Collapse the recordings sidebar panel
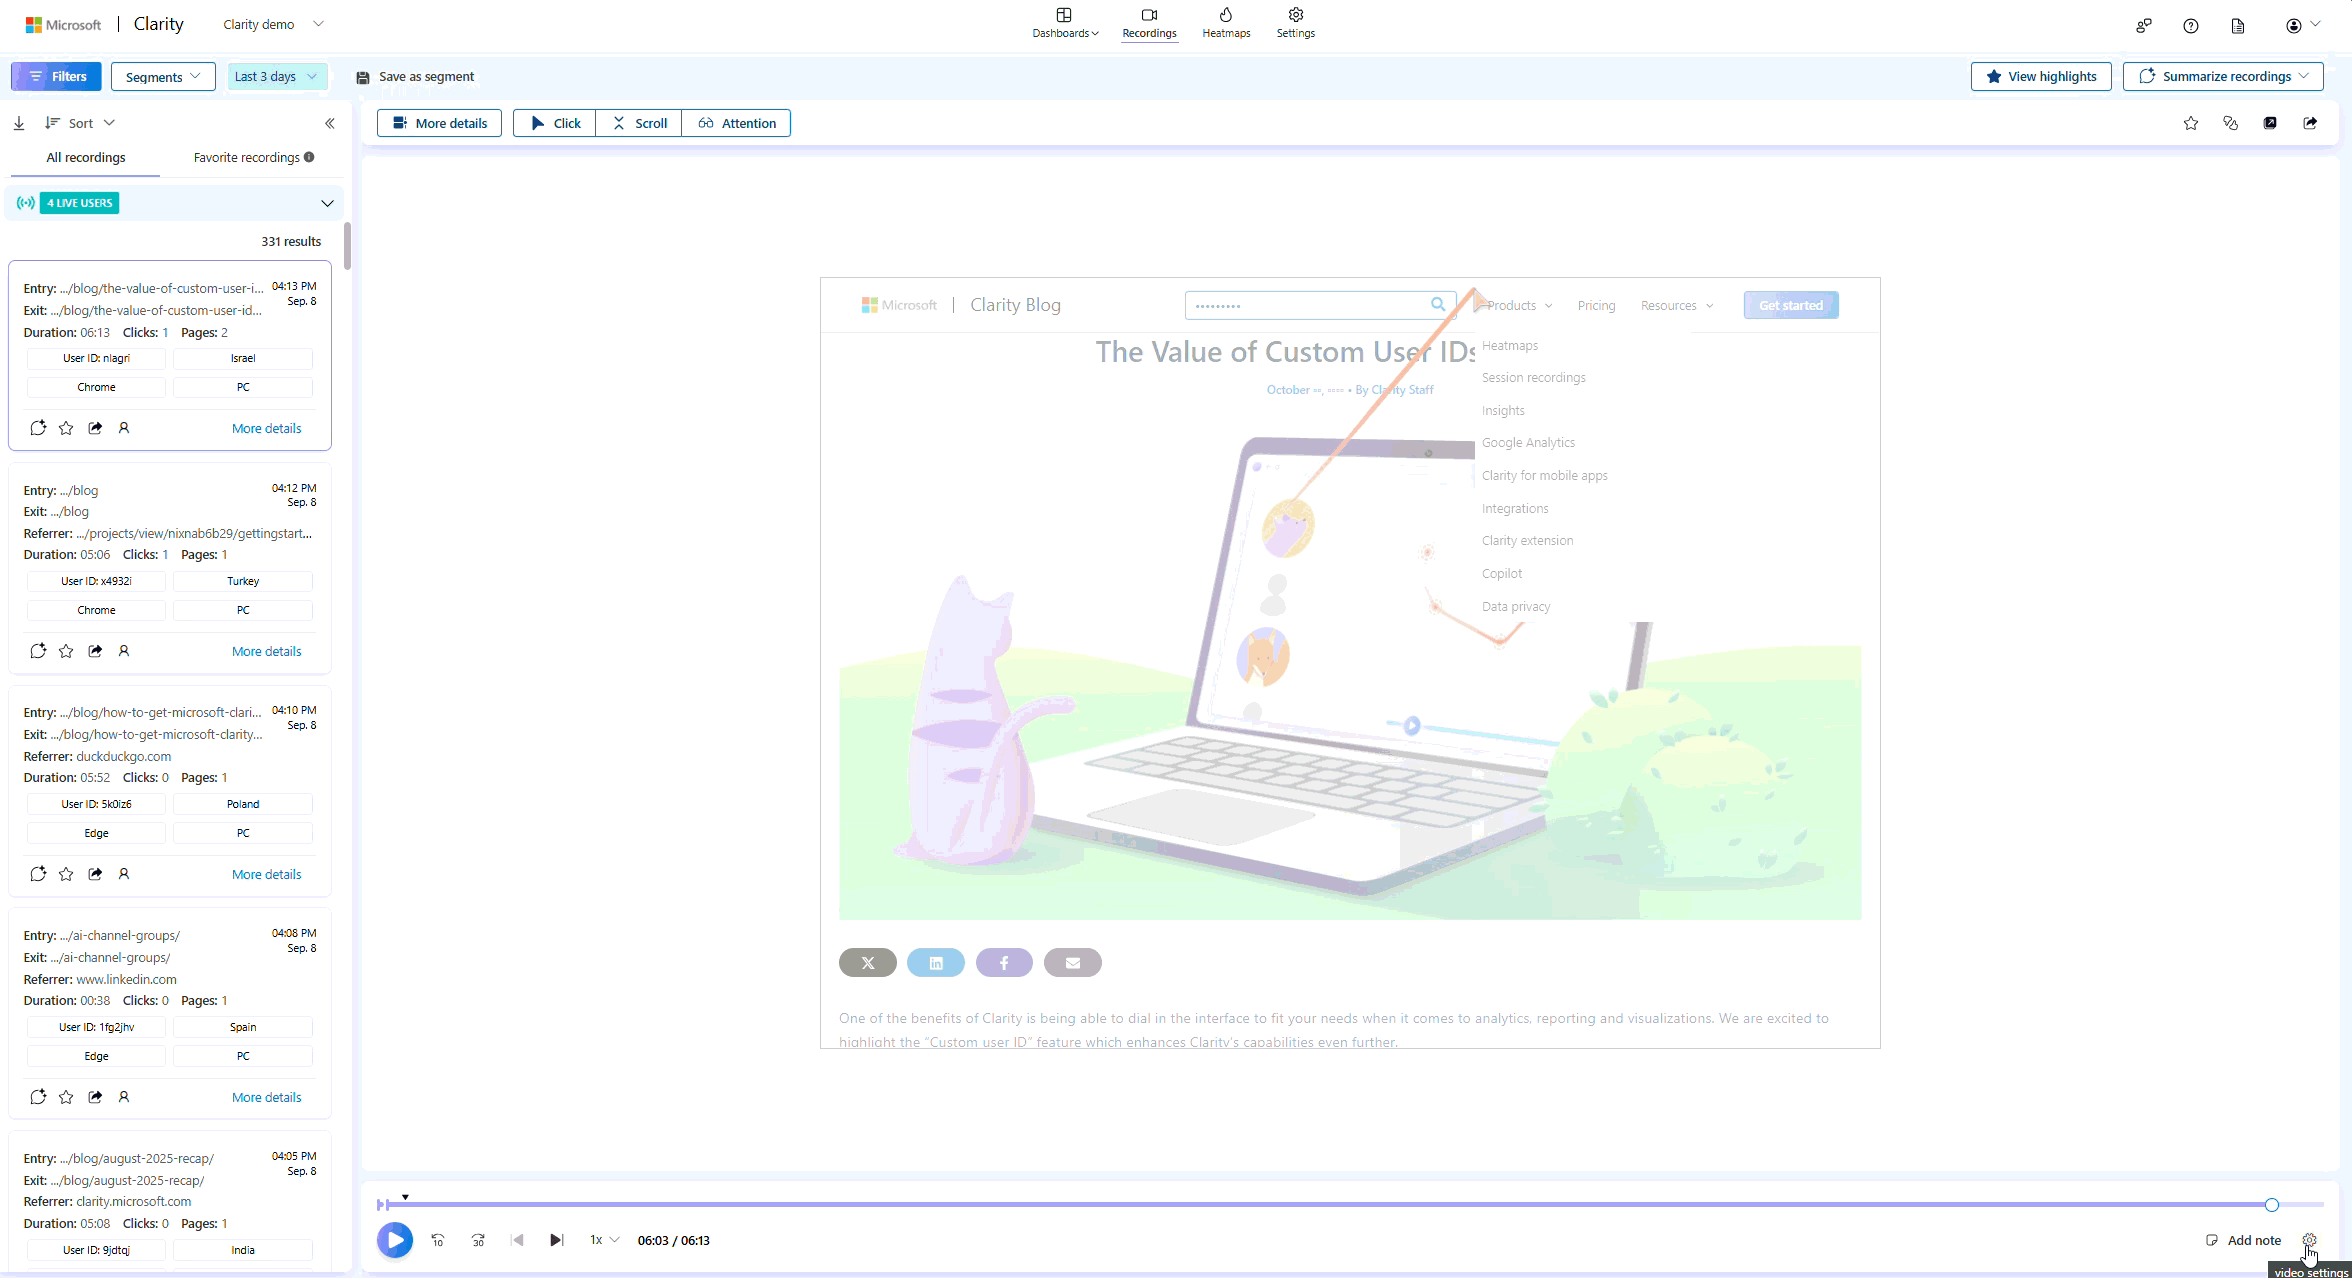Viewport: 2352px width, 1278px height. (329, 123)
